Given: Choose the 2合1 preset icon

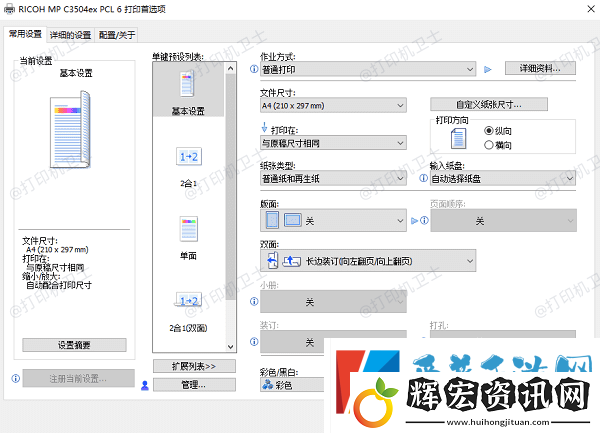Looking at the screenshot, I should click(189, 156).
